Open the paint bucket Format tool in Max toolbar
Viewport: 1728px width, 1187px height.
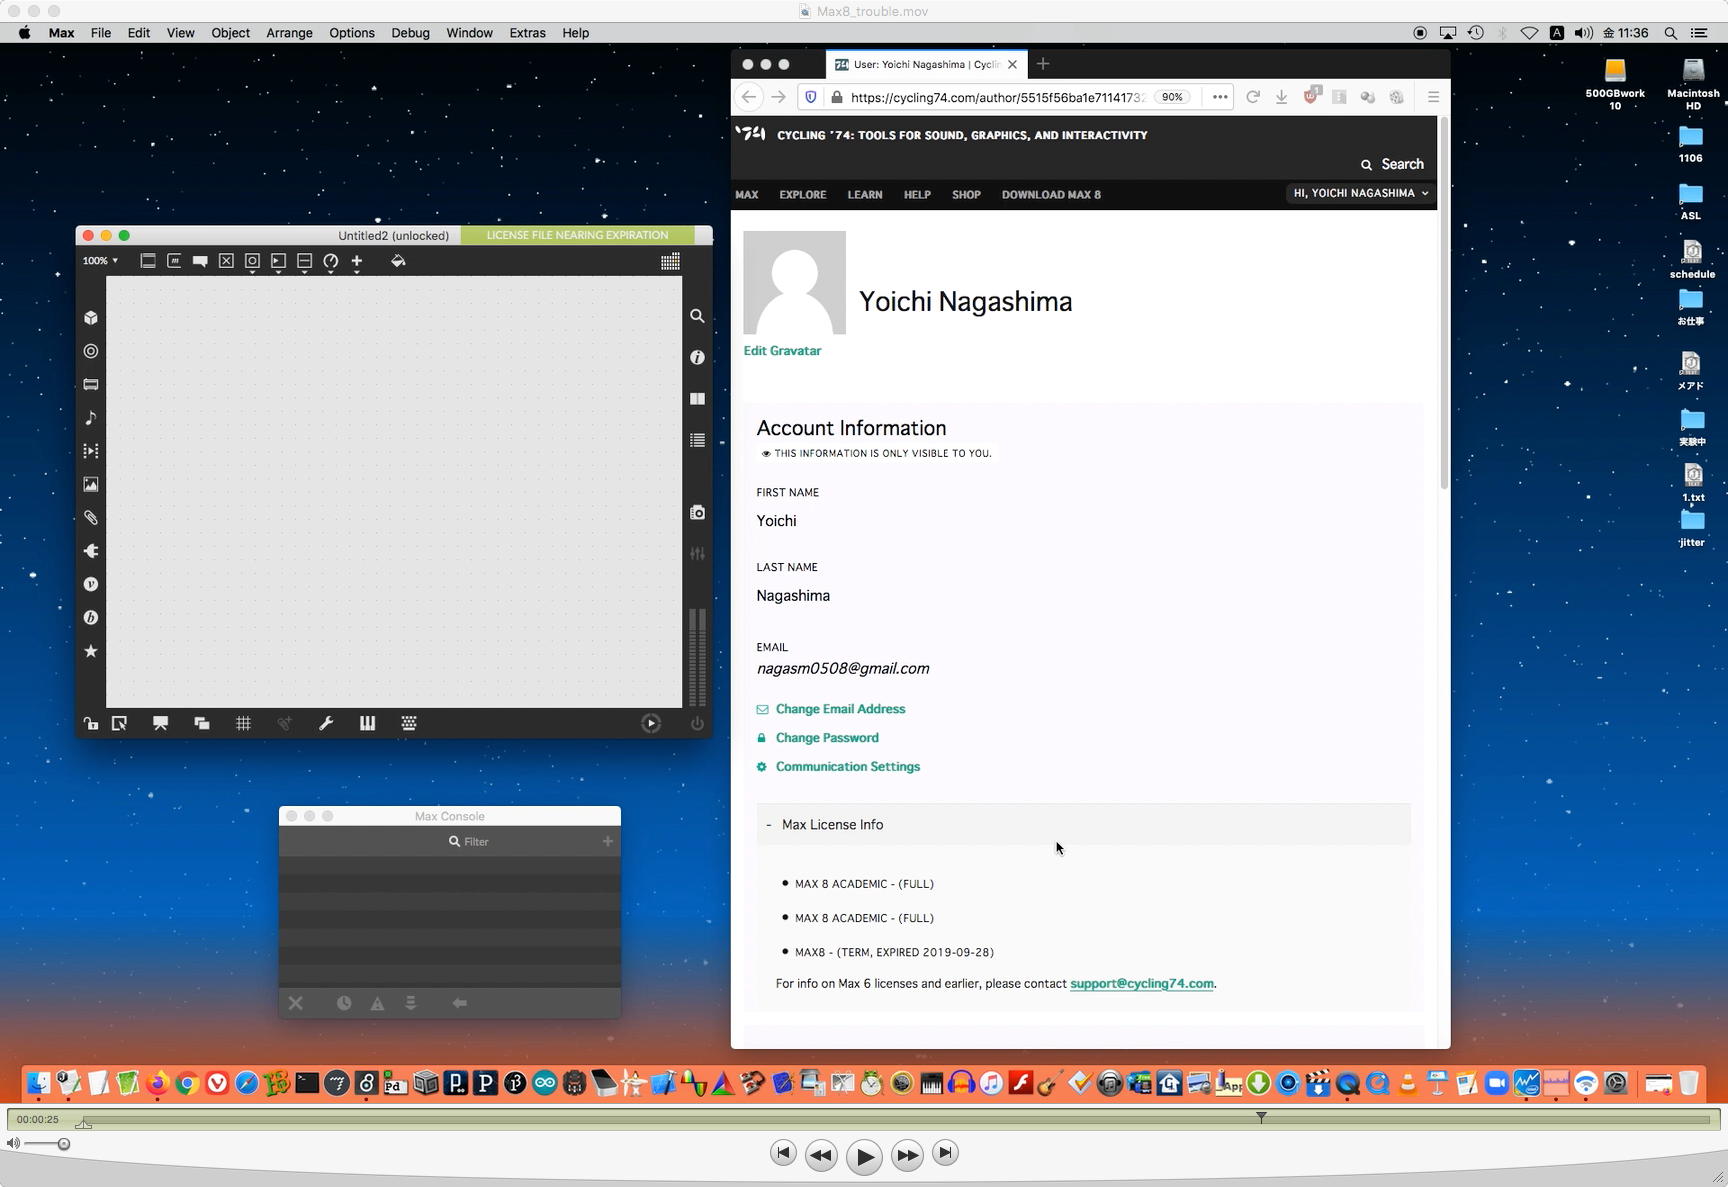(398, 261)
